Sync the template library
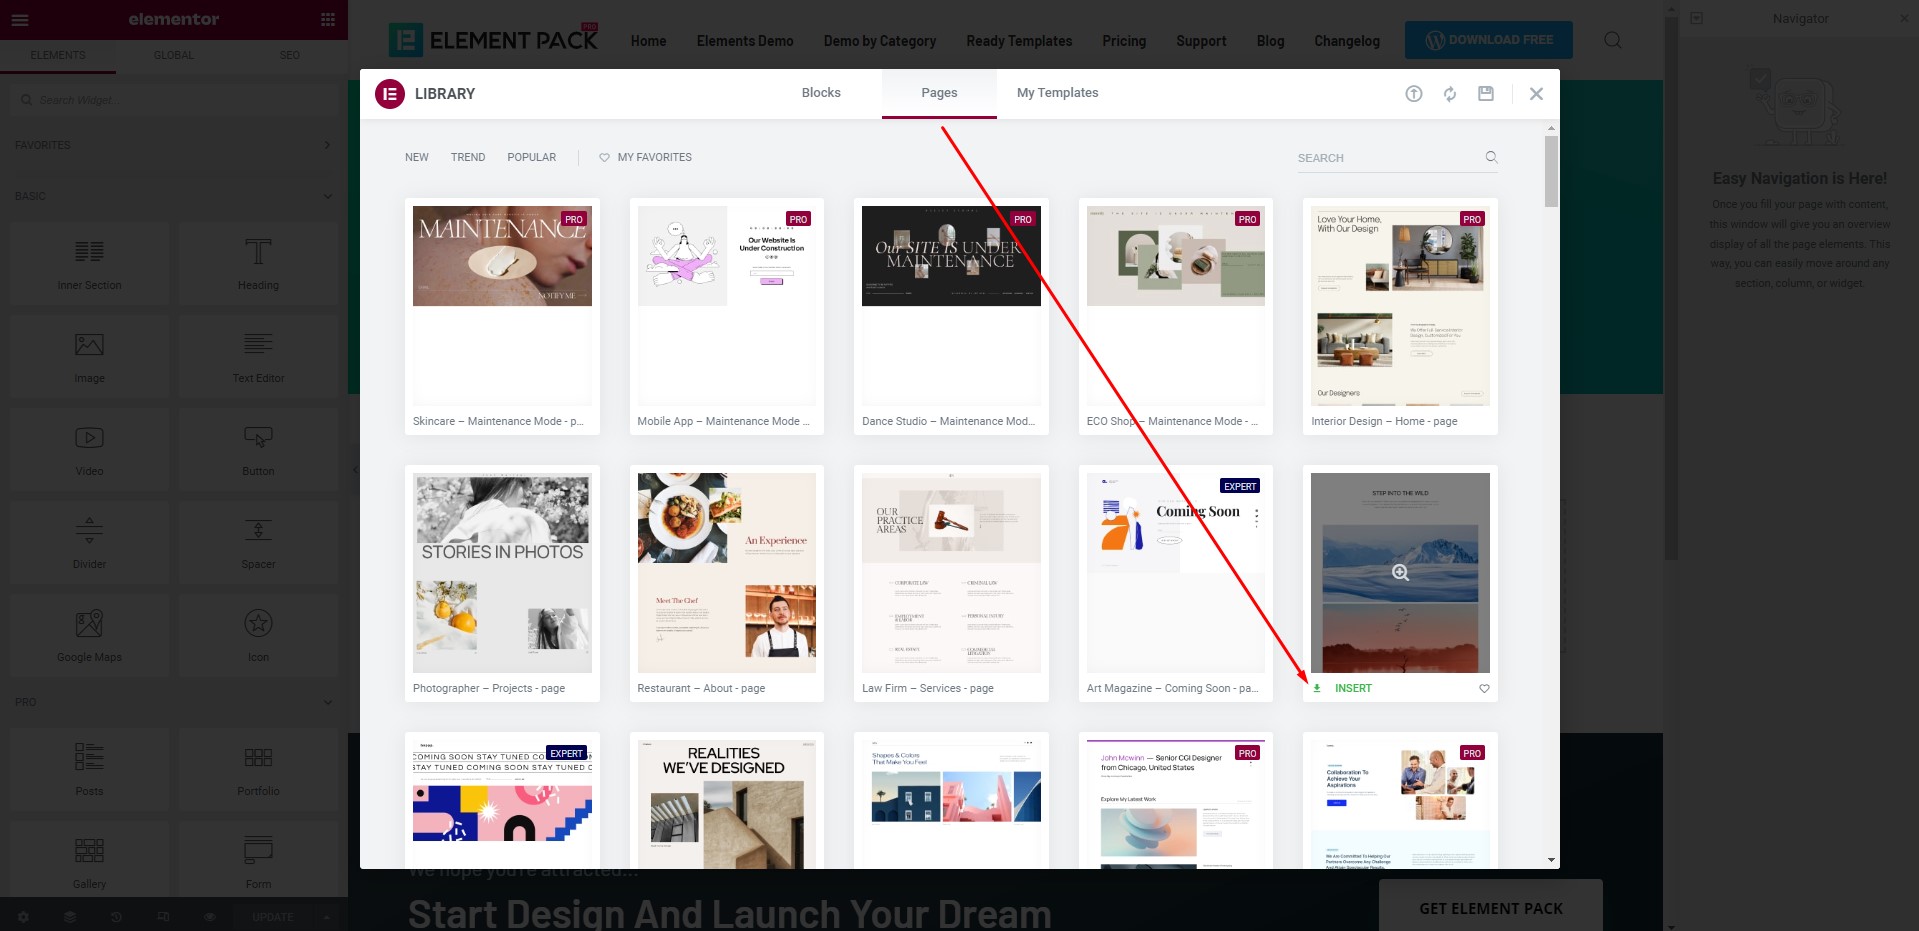1919x931 pixels. point(1449,93)
